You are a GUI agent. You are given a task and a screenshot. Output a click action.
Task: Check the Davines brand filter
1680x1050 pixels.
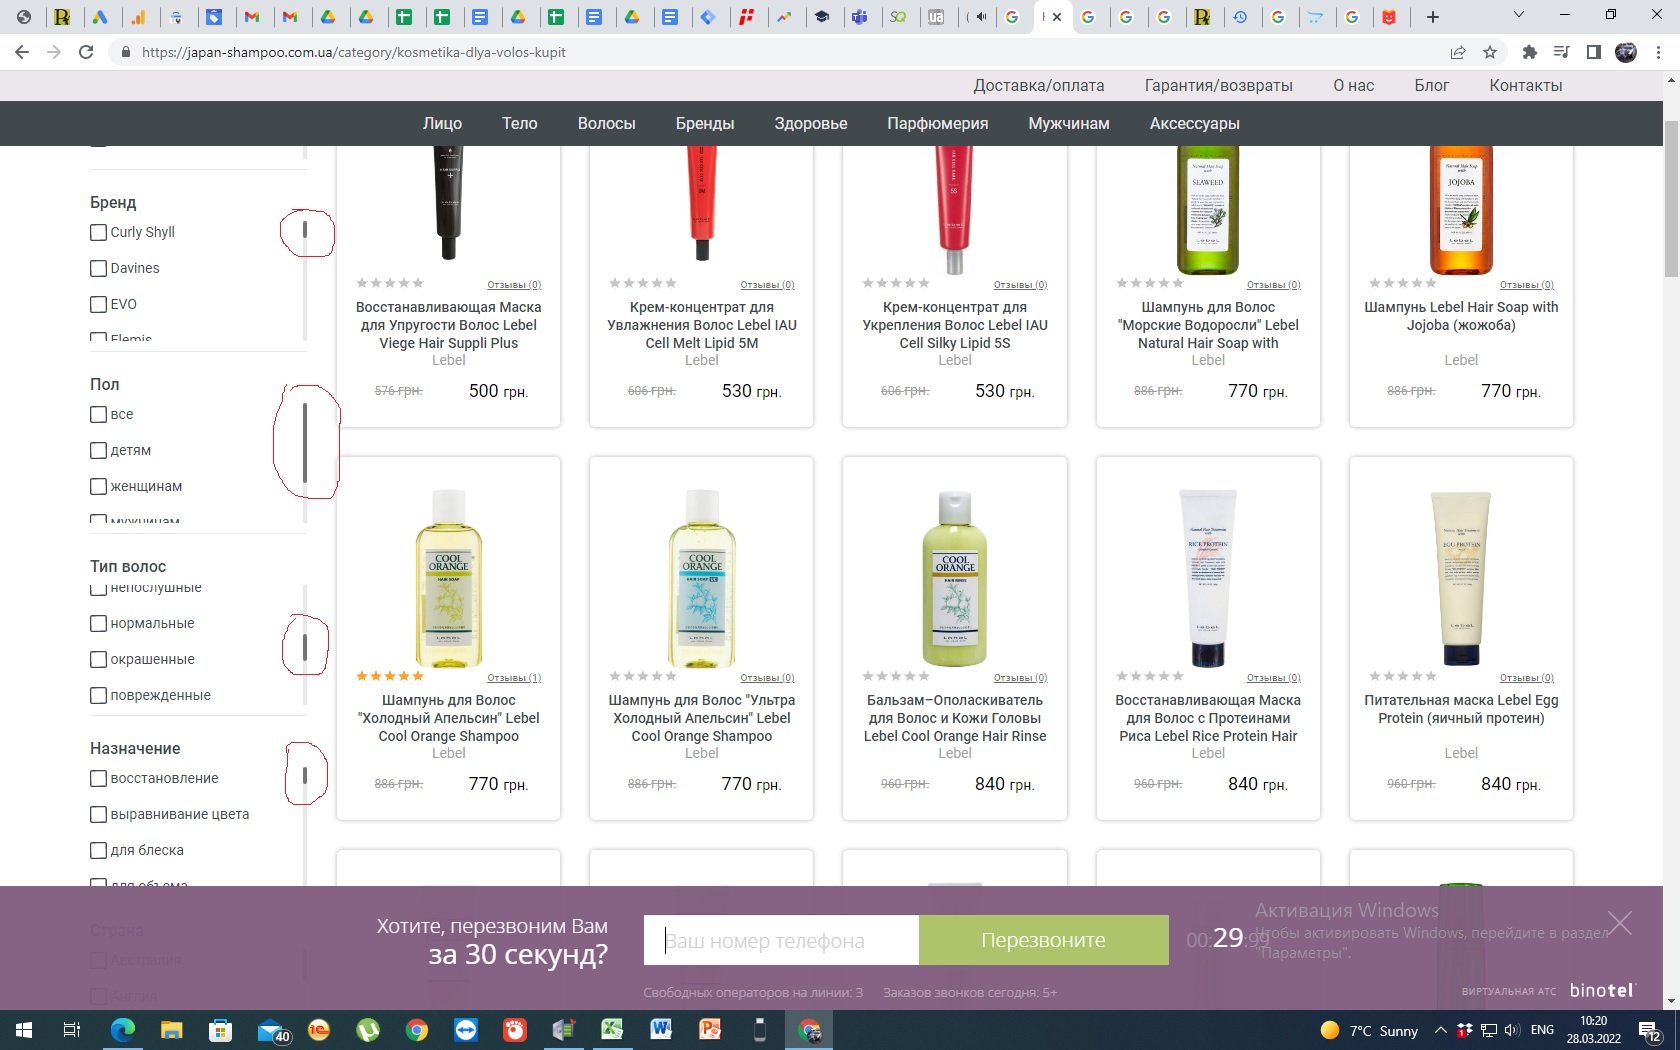(98, 268)
